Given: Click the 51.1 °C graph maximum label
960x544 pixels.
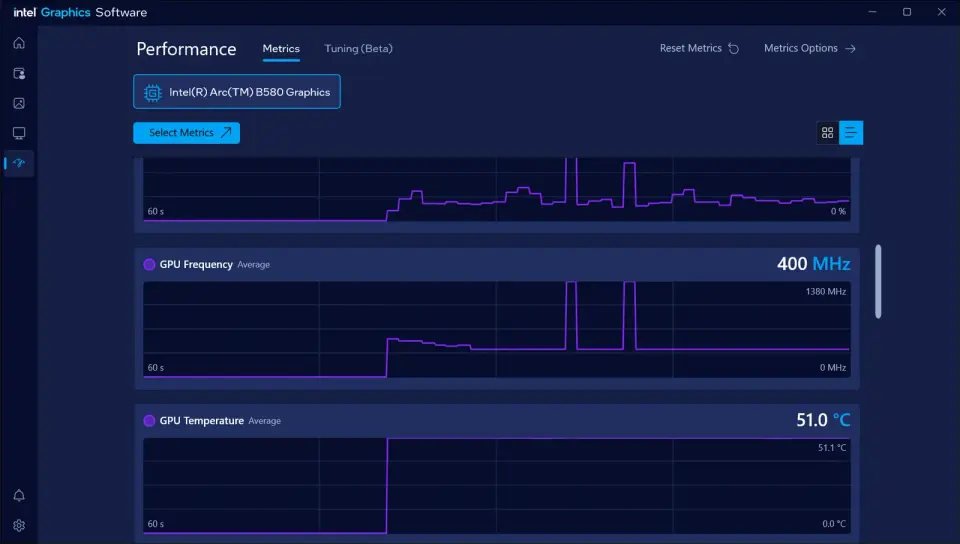Looking at the screenshot, I should coord(831,447).
